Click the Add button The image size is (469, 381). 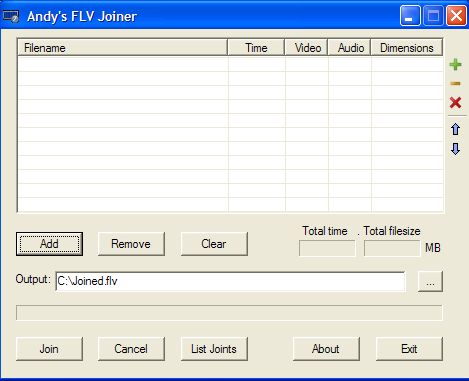pyautogui.click(x=49, y=244)
